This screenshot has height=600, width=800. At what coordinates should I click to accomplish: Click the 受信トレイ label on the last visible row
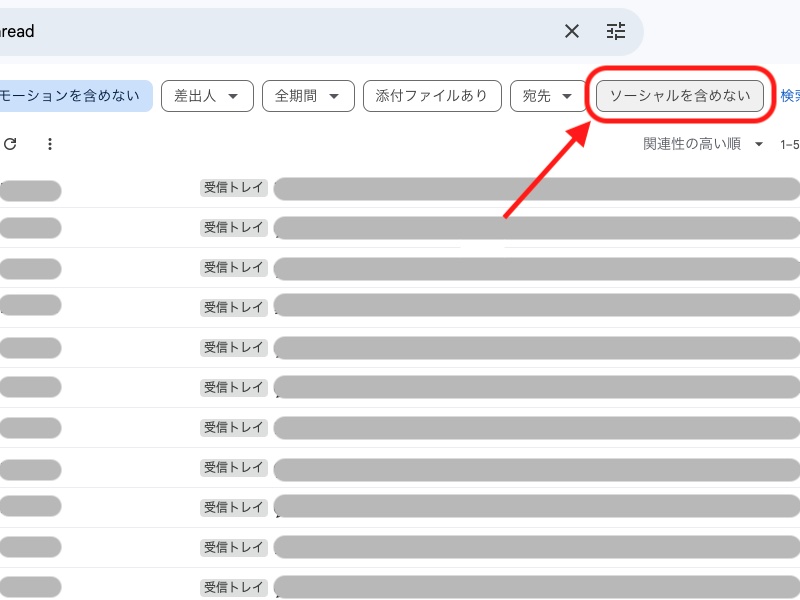[x=233, y=587]
